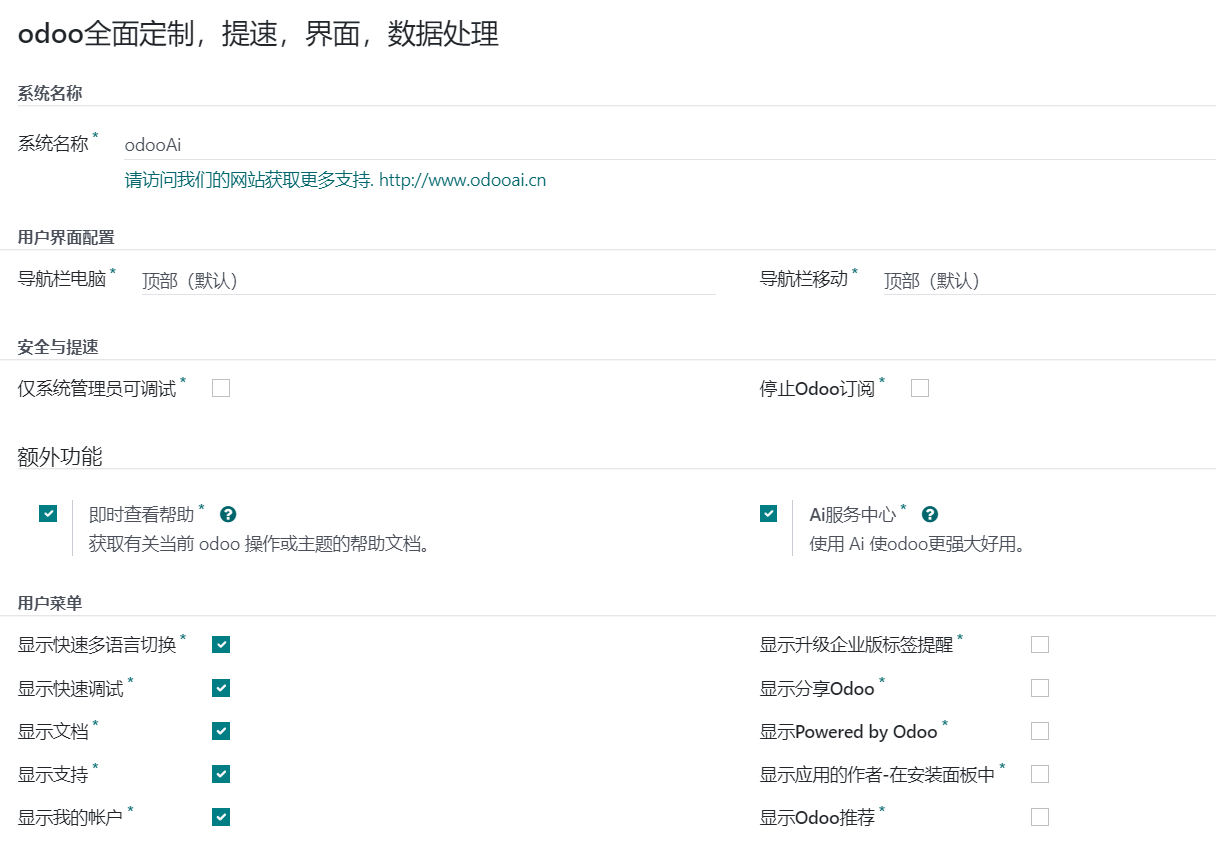Uncheck 显示我的帐户 checkbox
Screen dimensions: 1216x855
(x=221, y=817)
